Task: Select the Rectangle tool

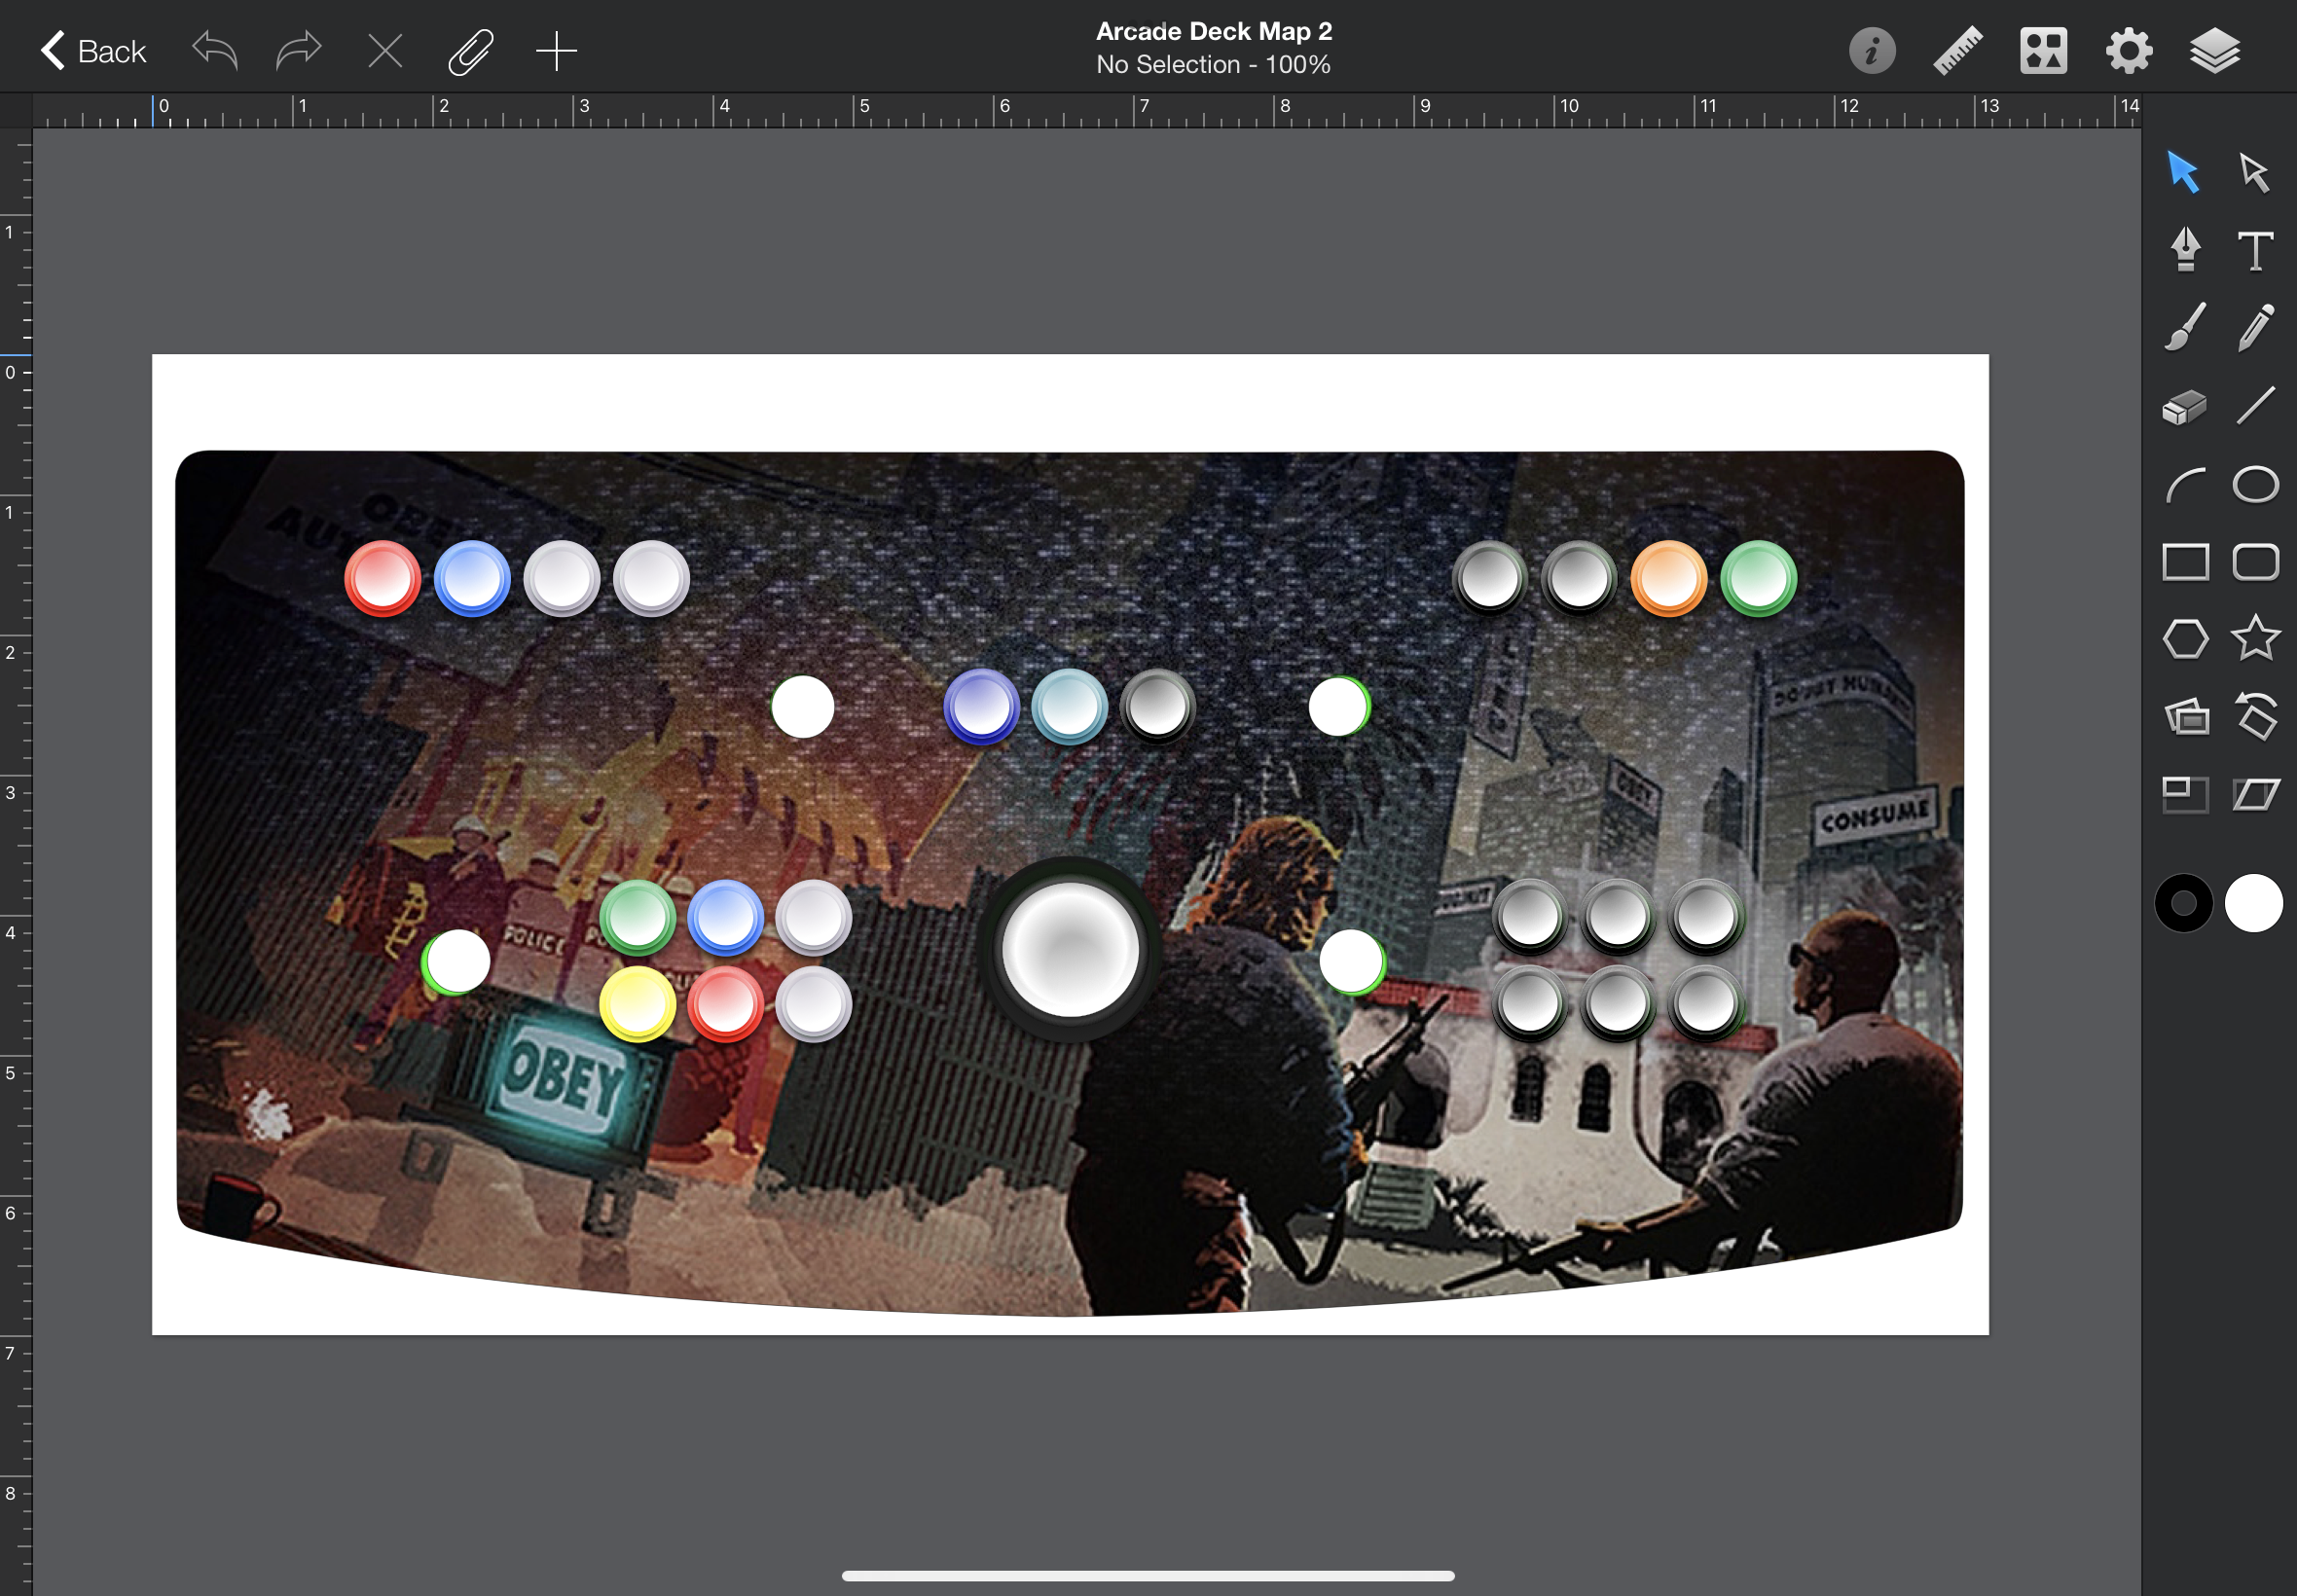Action: [2185, 562]
